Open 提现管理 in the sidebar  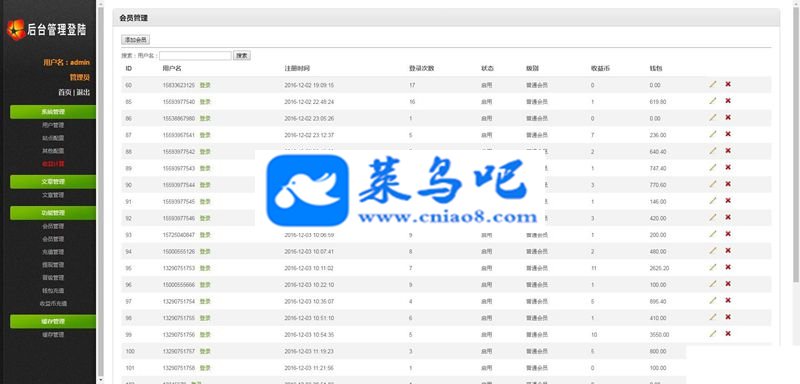point(53,265)
